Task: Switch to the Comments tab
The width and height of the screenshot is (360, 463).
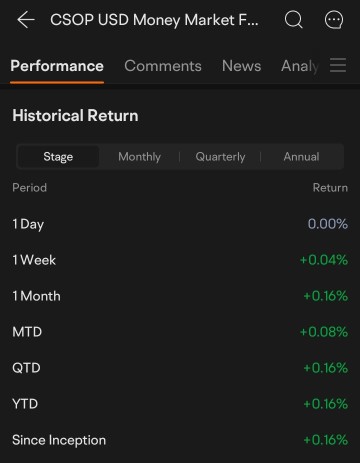Action: [163, 66]
